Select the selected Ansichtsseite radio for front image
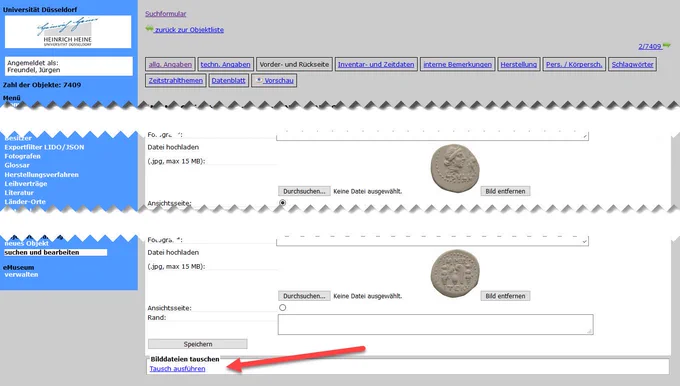The height and width of the screenshot is (386, 680). 283,203
